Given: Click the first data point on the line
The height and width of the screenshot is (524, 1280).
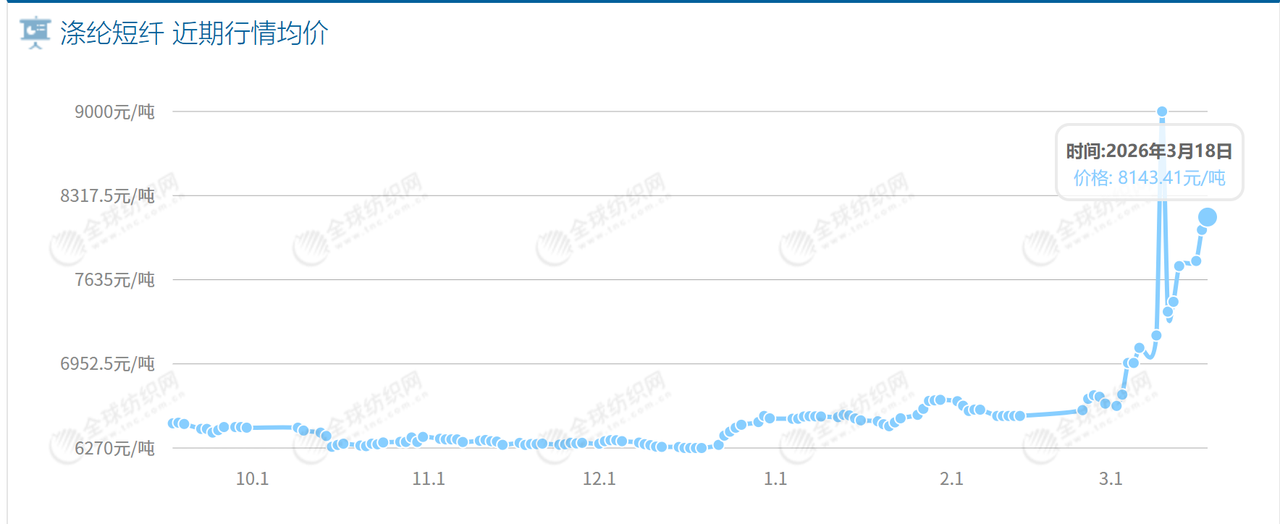Looking at the screenshot, I should pos(173,424).
